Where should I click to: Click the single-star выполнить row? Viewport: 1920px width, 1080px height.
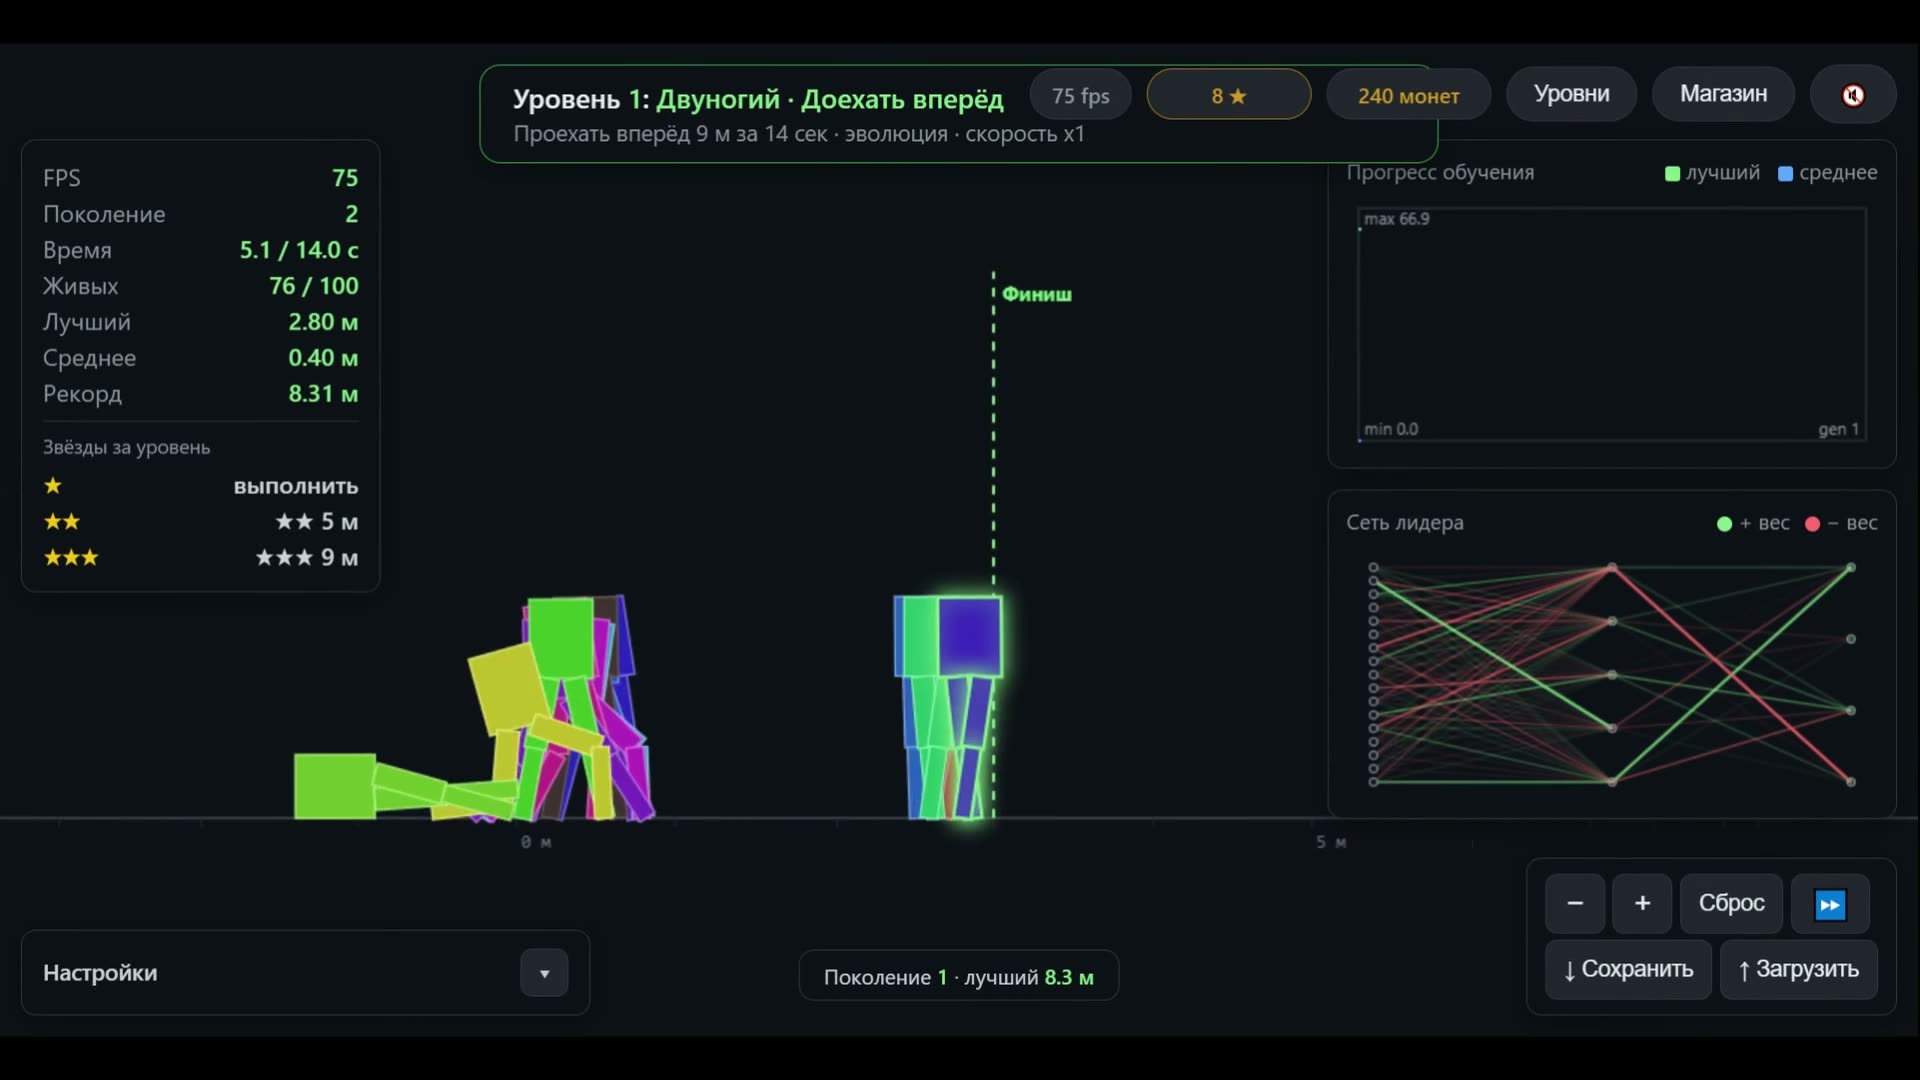click(x=200, y=486)
